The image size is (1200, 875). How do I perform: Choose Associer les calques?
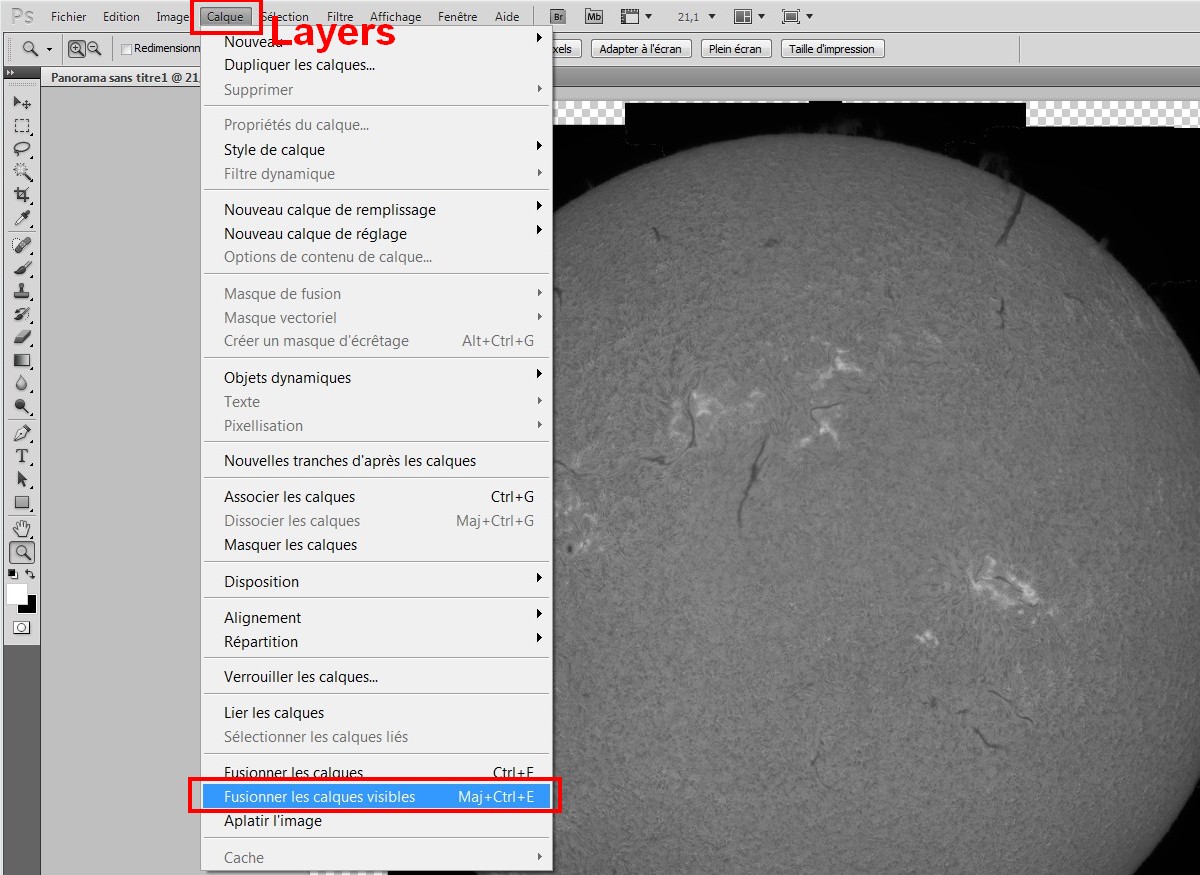(x=376, y=496)
